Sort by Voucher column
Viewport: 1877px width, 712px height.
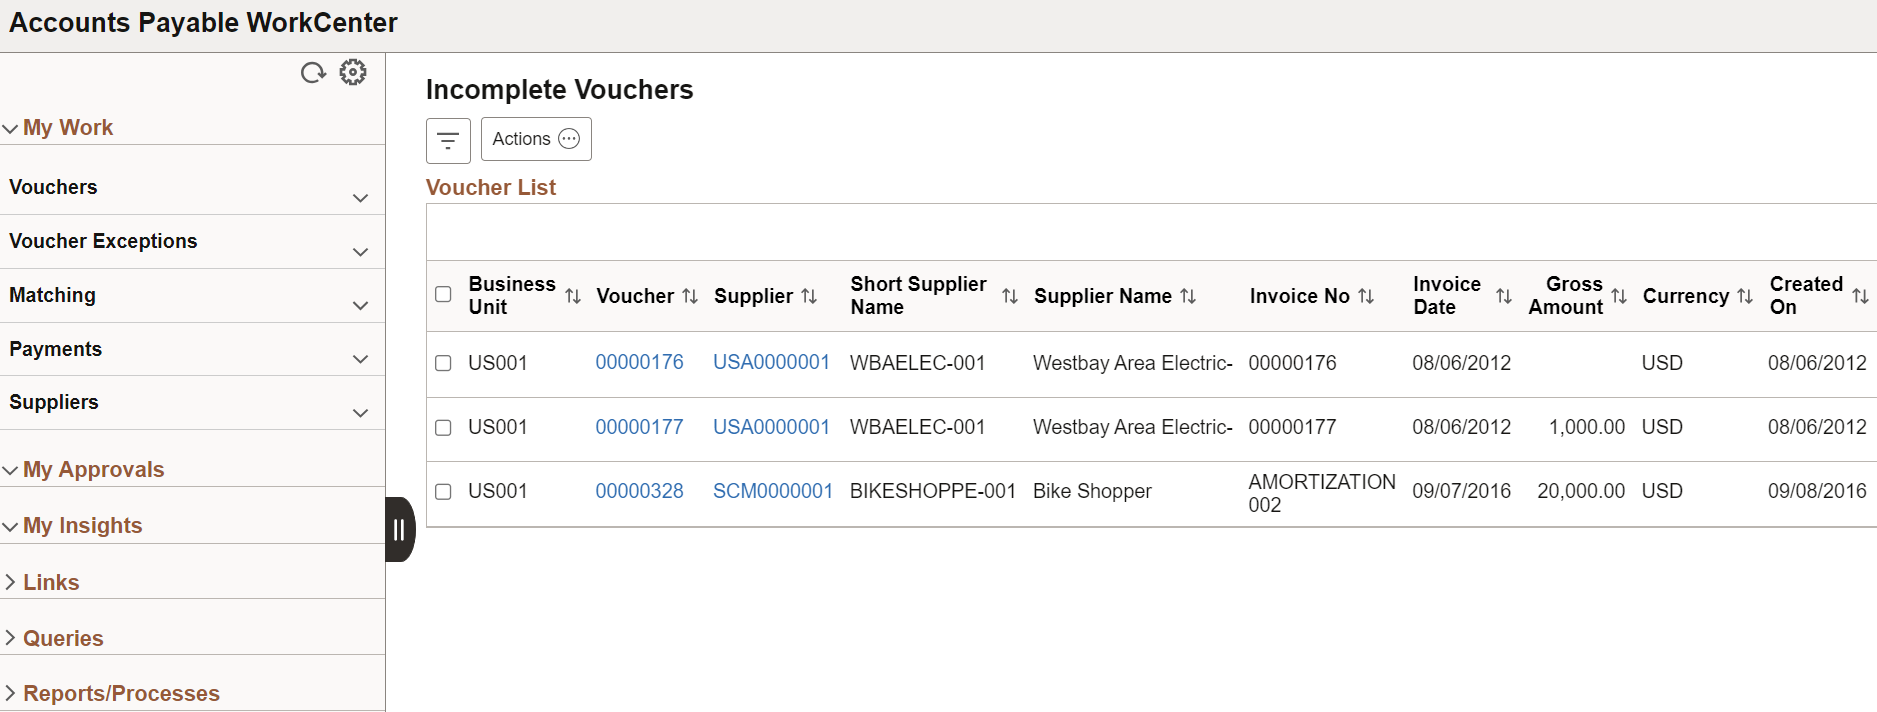click(690, 296)
